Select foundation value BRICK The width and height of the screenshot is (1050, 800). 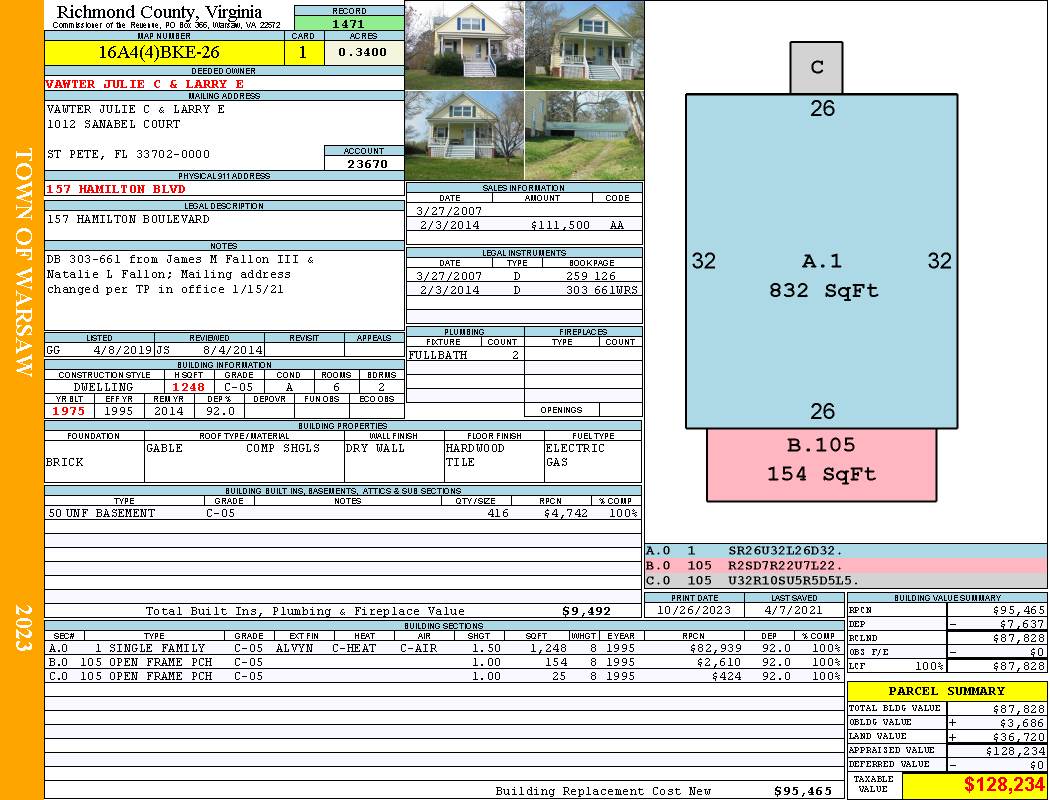point(65,462)
